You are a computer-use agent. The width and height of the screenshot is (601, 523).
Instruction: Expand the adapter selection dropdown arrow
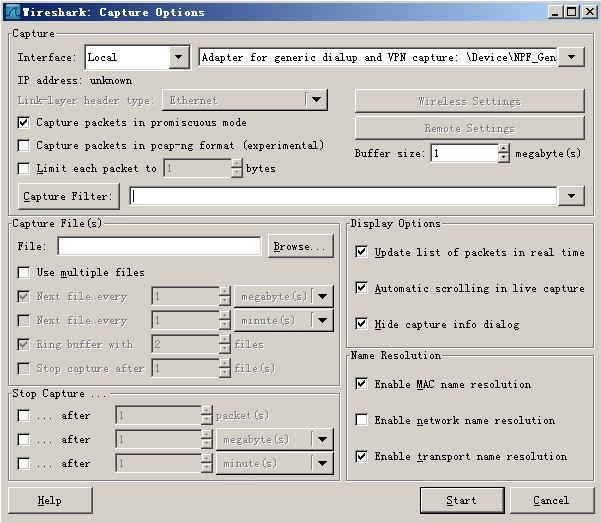click(x=571, y=57)
